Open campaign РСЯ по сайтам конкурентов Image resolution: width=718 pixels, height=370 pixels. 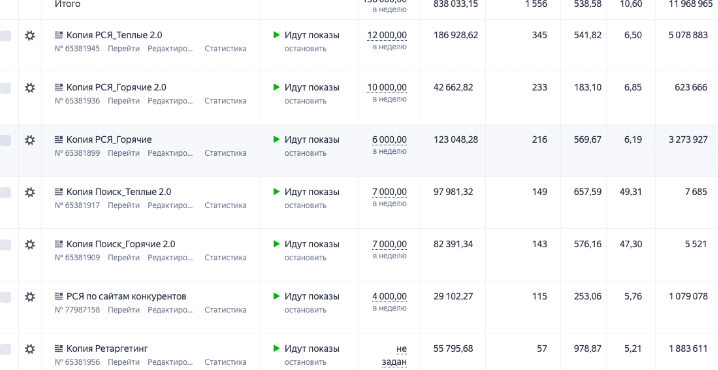point(126,297)
